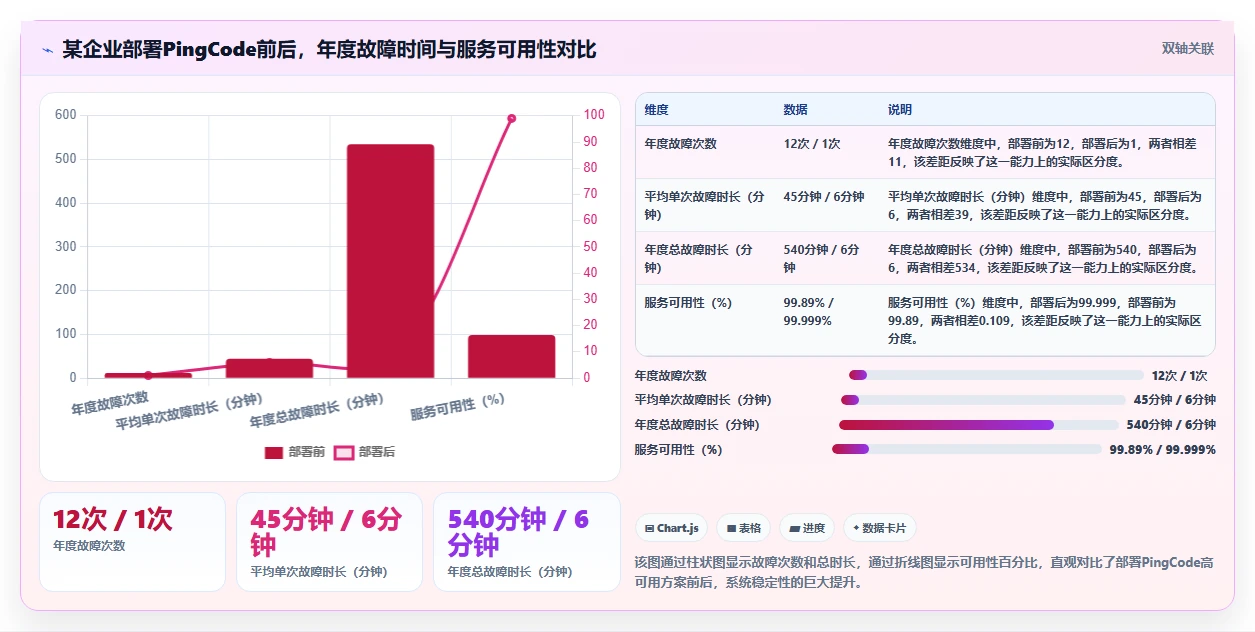The image size is (1255, 632).
Task: Click the 双轴关联 label in the header
Action: (1188, 48)
